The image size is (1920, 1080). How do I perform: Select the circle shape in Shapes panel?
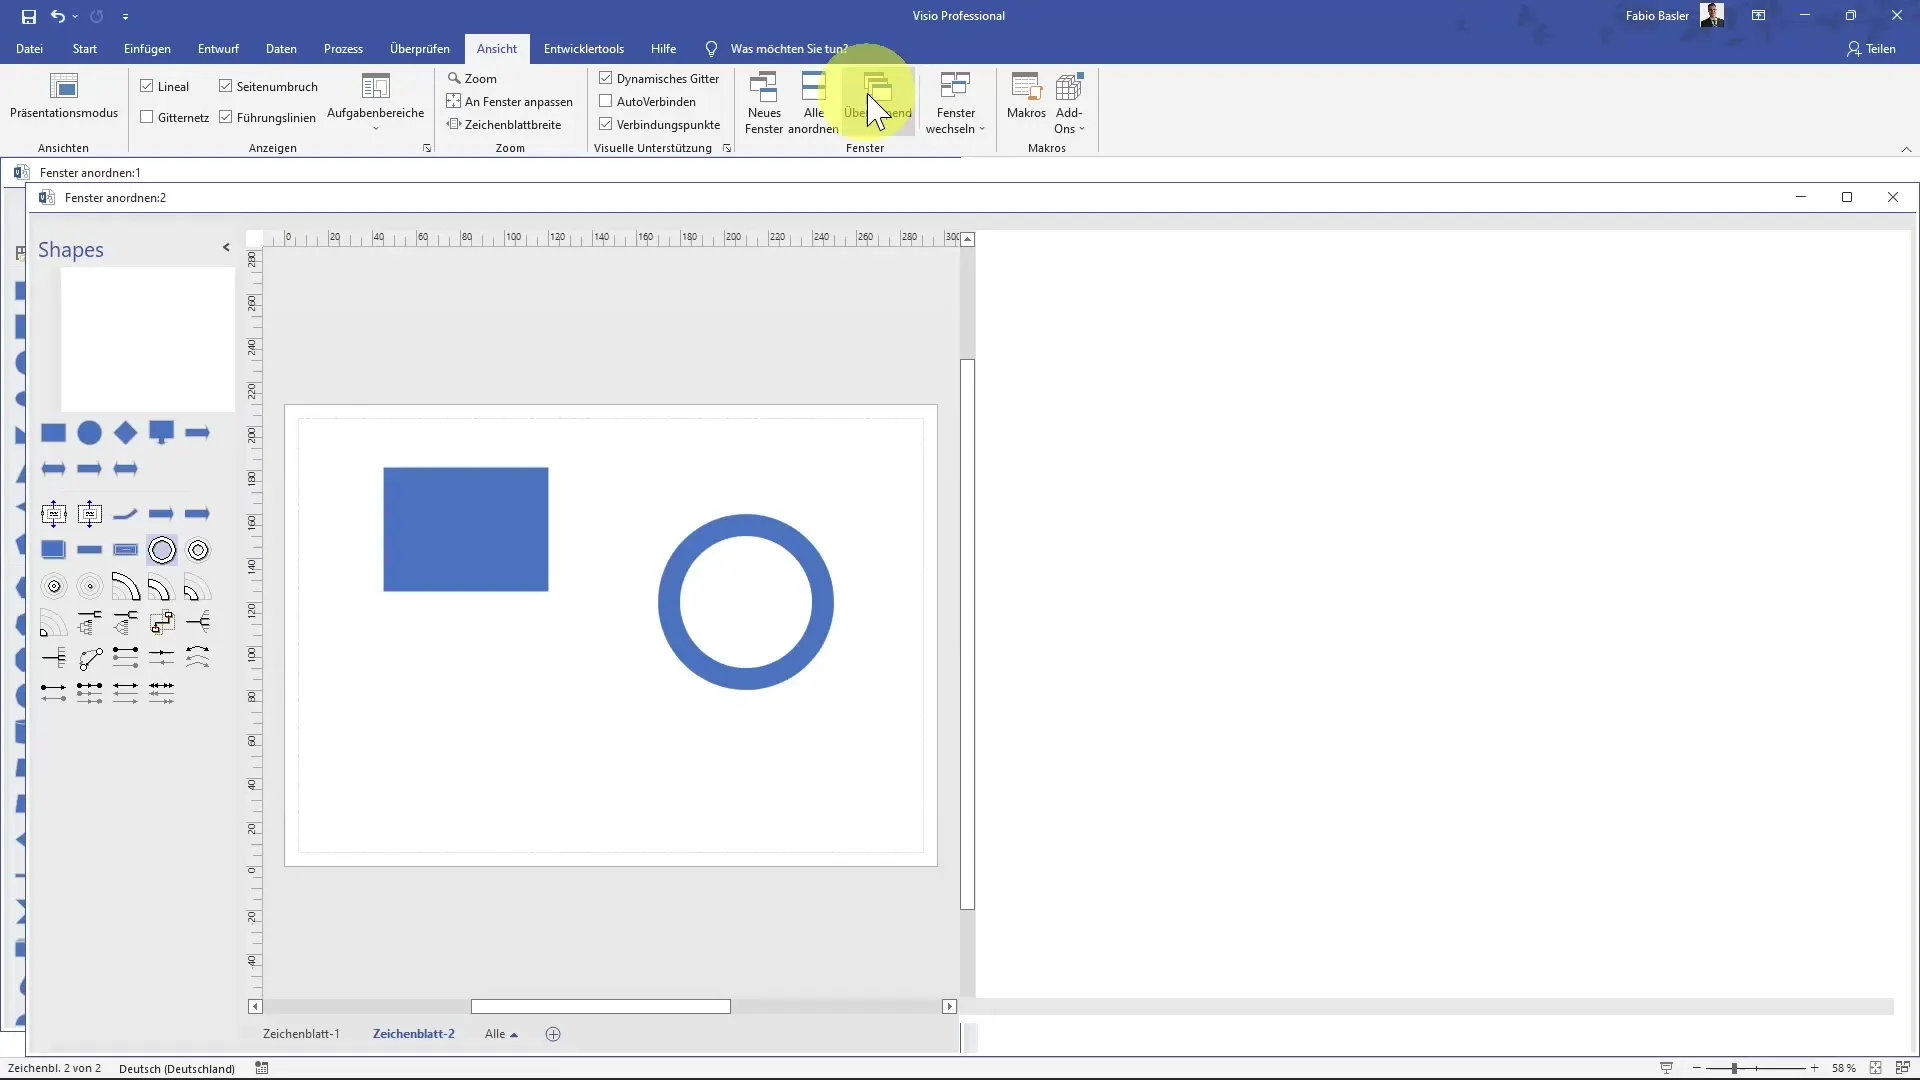[90, 433]
